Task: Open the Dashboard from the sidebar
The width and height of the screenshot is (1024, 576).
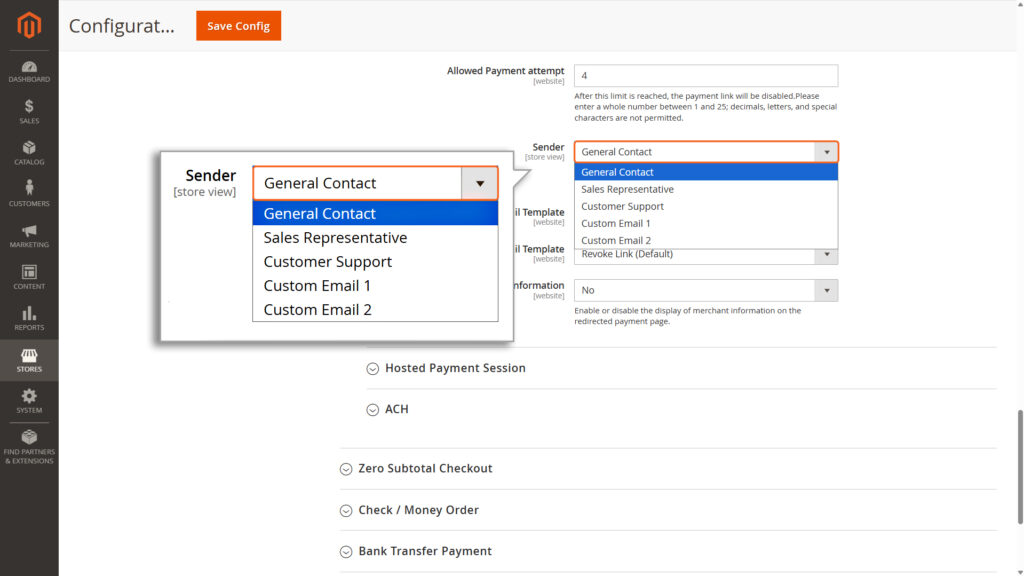Action: click(29, 70)
